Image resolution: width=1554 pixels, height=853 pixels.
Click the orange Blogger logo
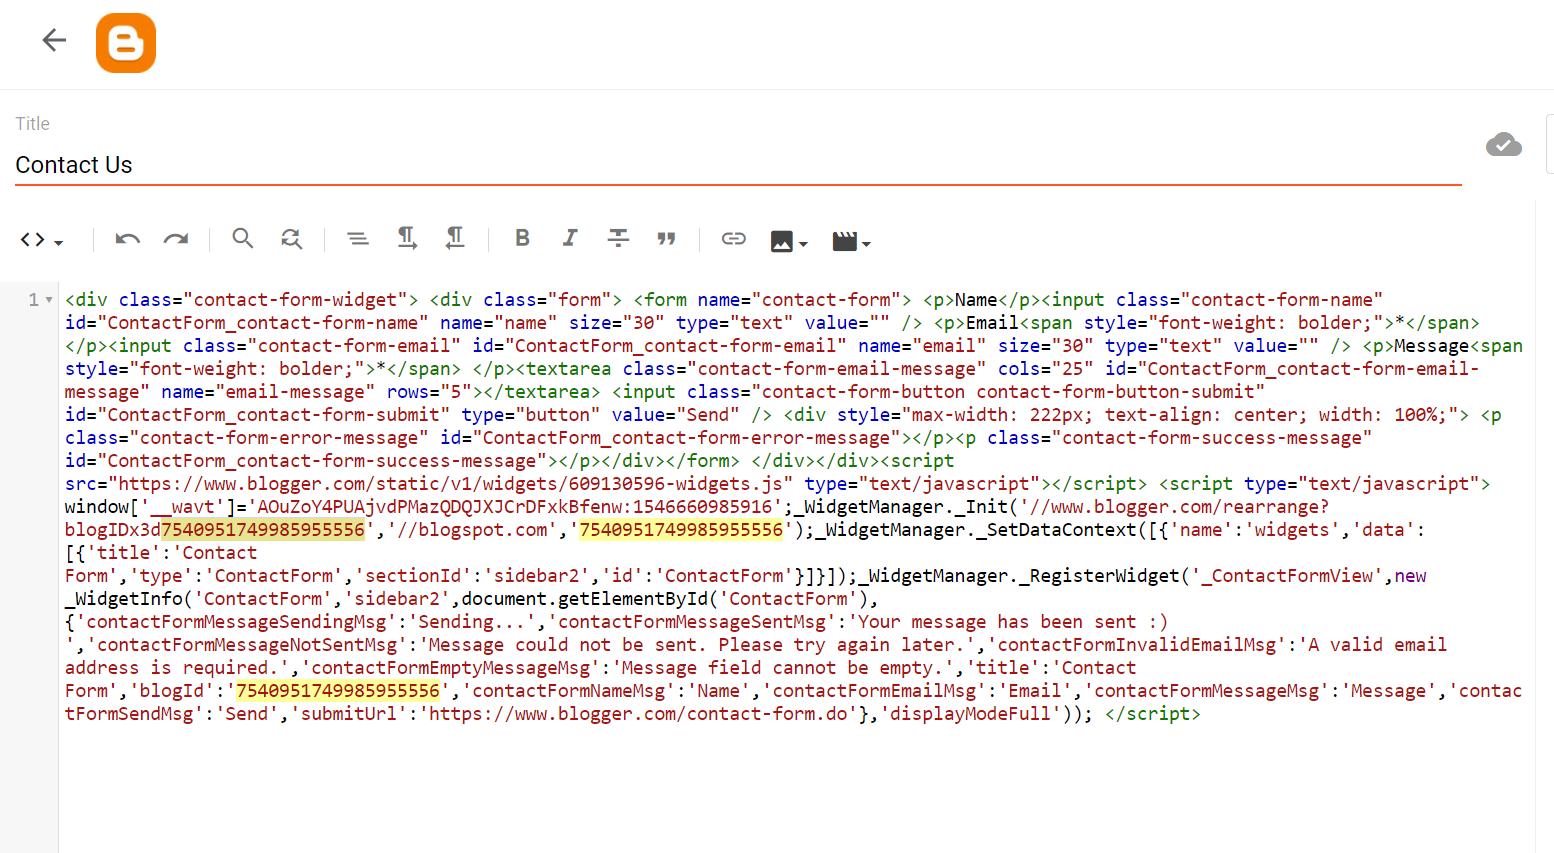(126, 43)
